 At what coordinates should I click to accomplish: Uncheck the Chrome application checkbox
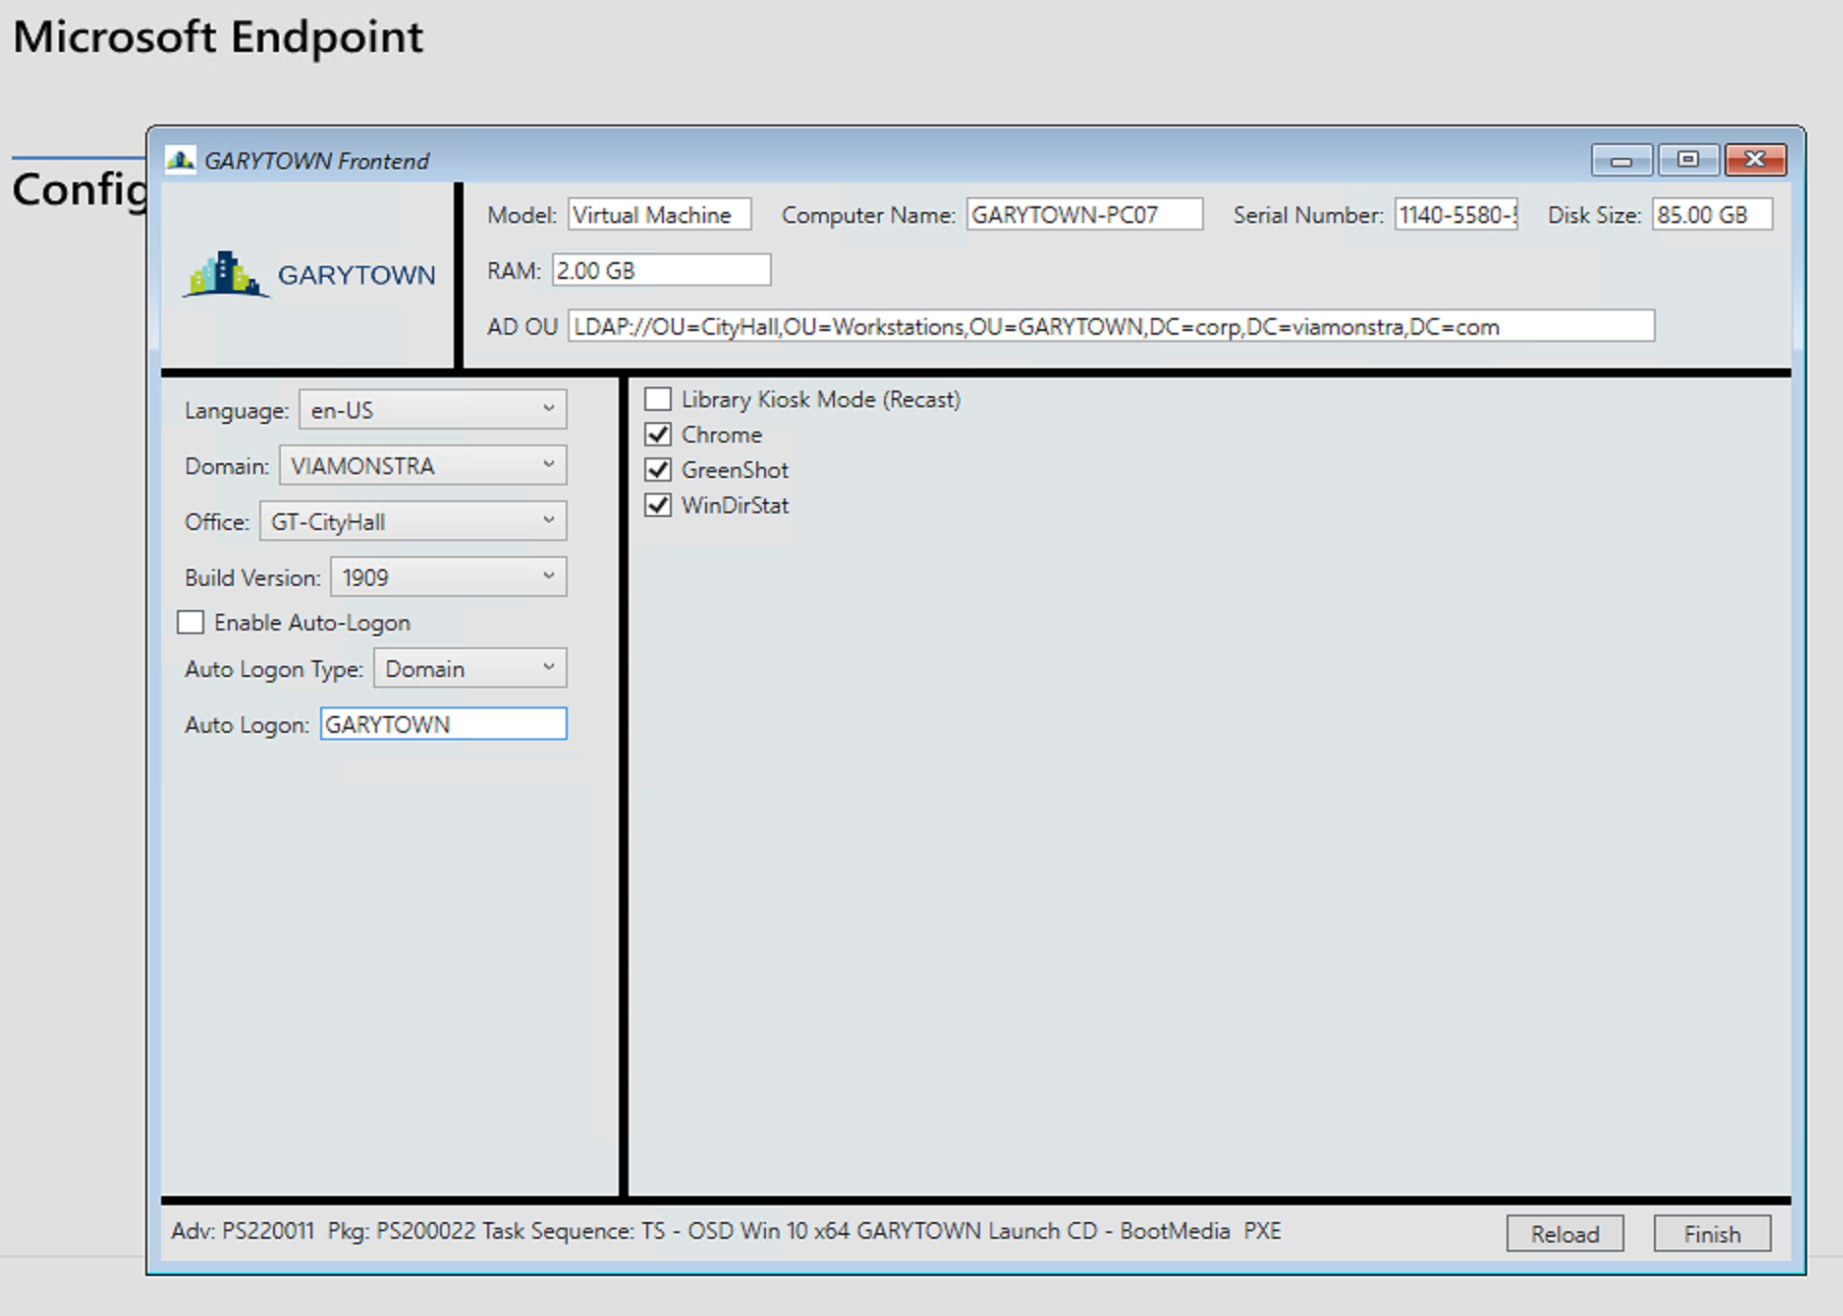click(658, 435)
